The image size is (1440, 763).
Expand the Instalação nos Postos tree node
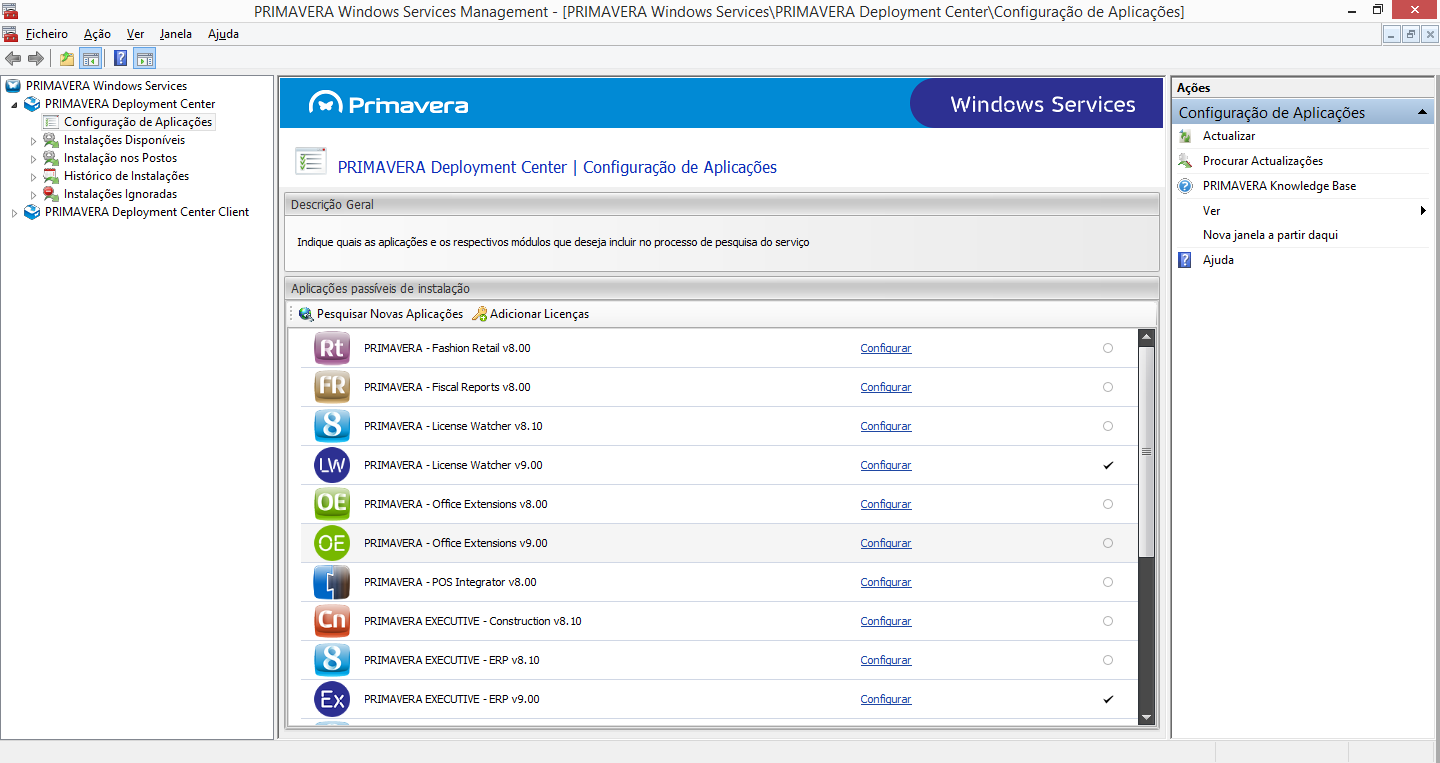[x=34, y=159]
